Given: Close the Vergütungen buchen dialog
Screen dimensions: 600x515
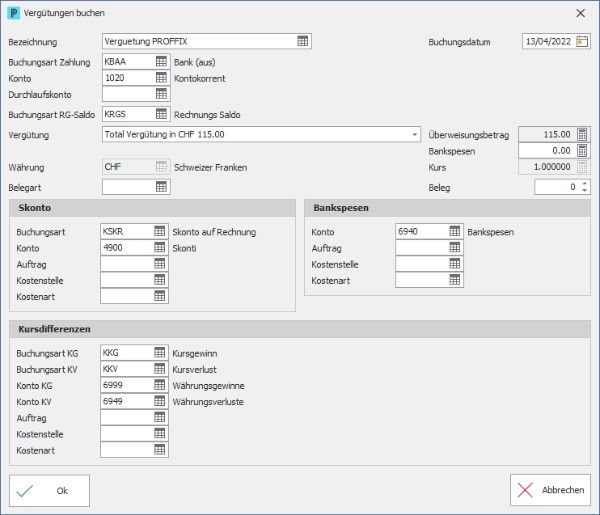Looking at the screenshot, I should click(x=580, y=13).
